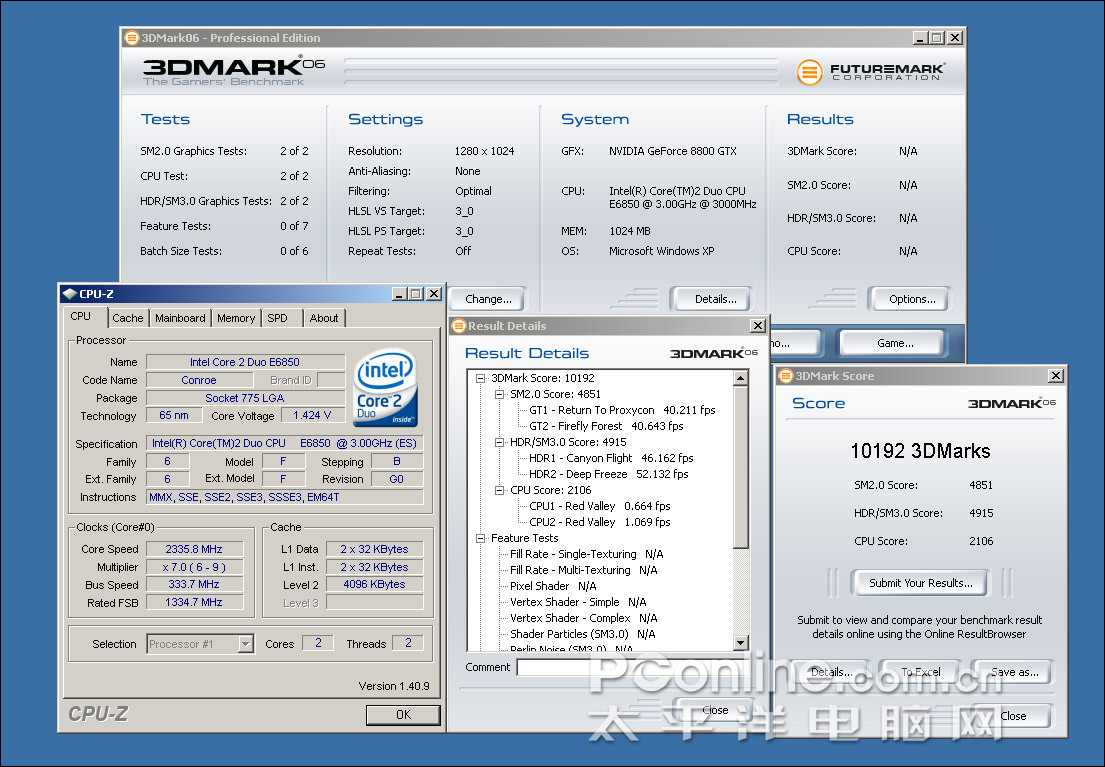Open the Mainboard tab in CPU-Z
The width and height of the screenshot is (1105, 767).
coord(180,318)
